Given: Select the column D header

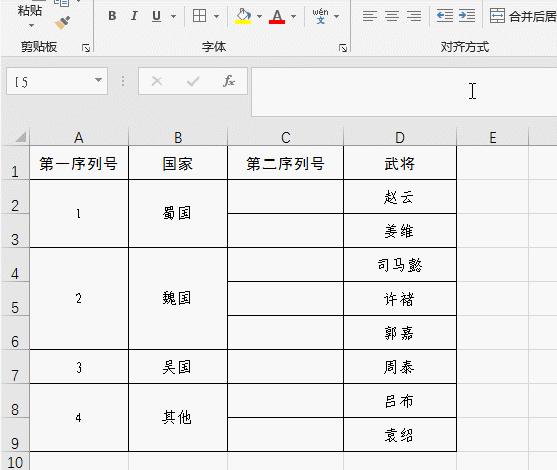Looking at the screenshot, I should pos(400,137).
